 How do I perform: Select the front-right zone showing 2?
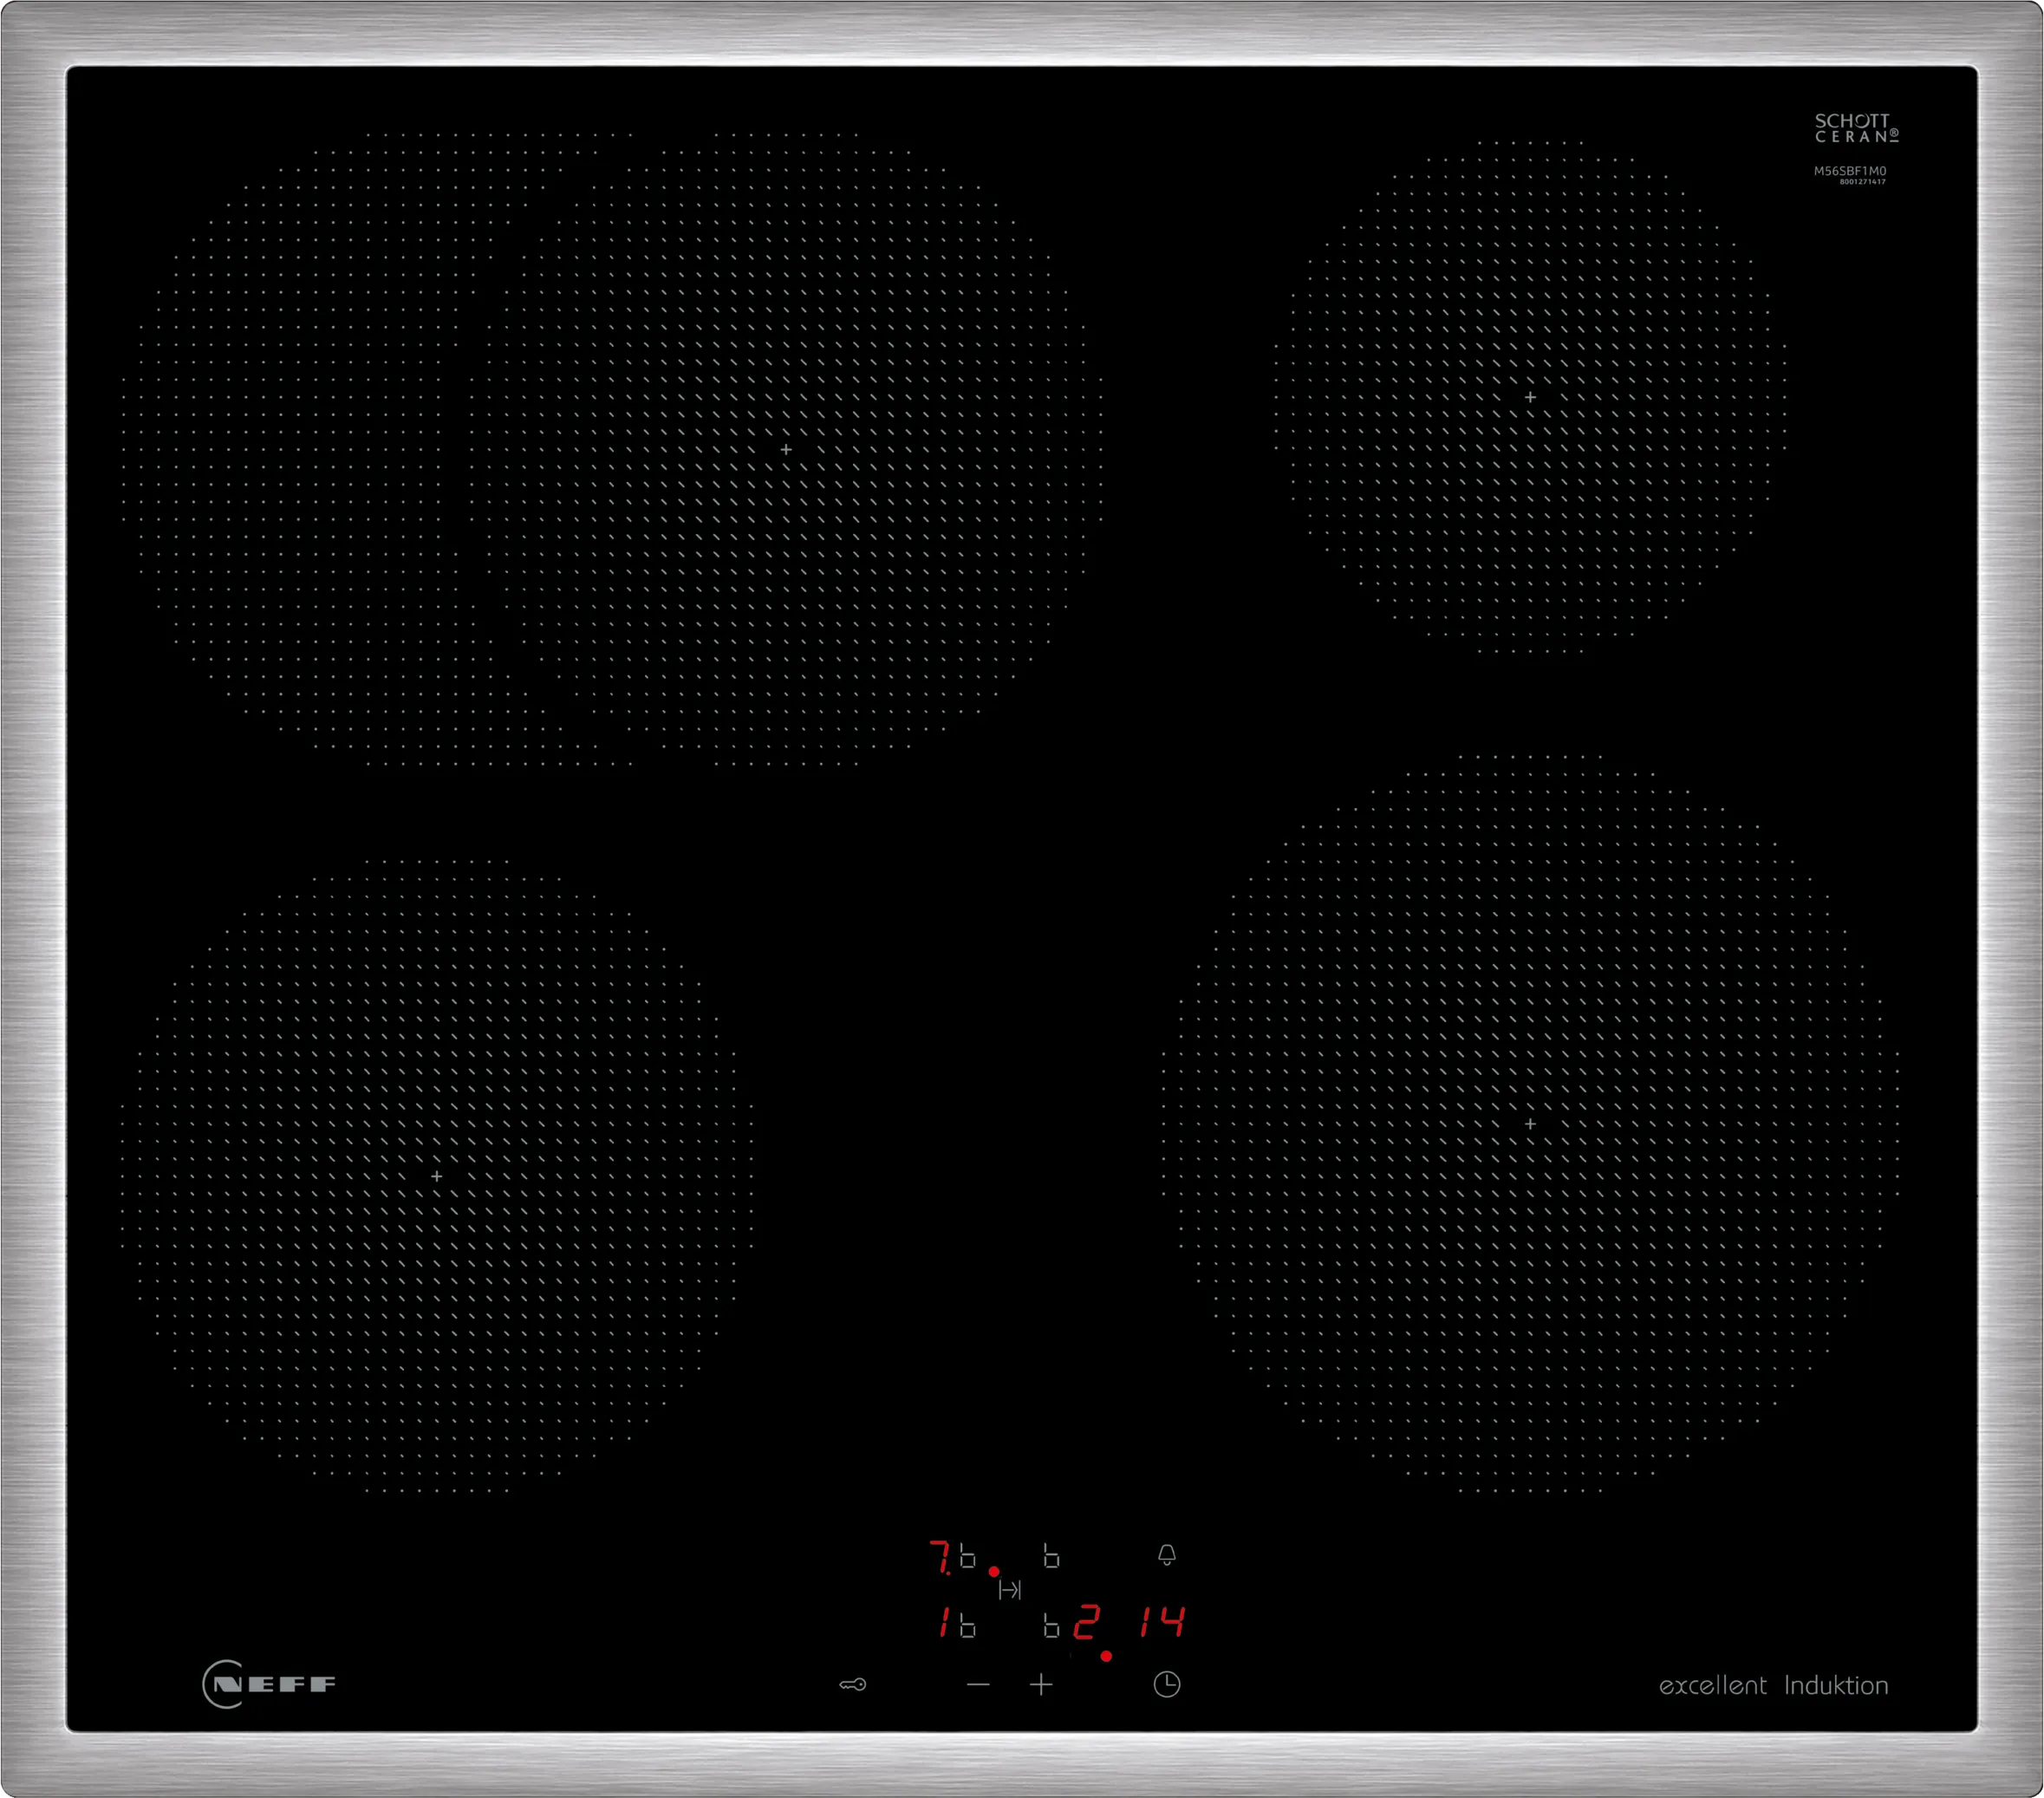click(1086, 1622)
